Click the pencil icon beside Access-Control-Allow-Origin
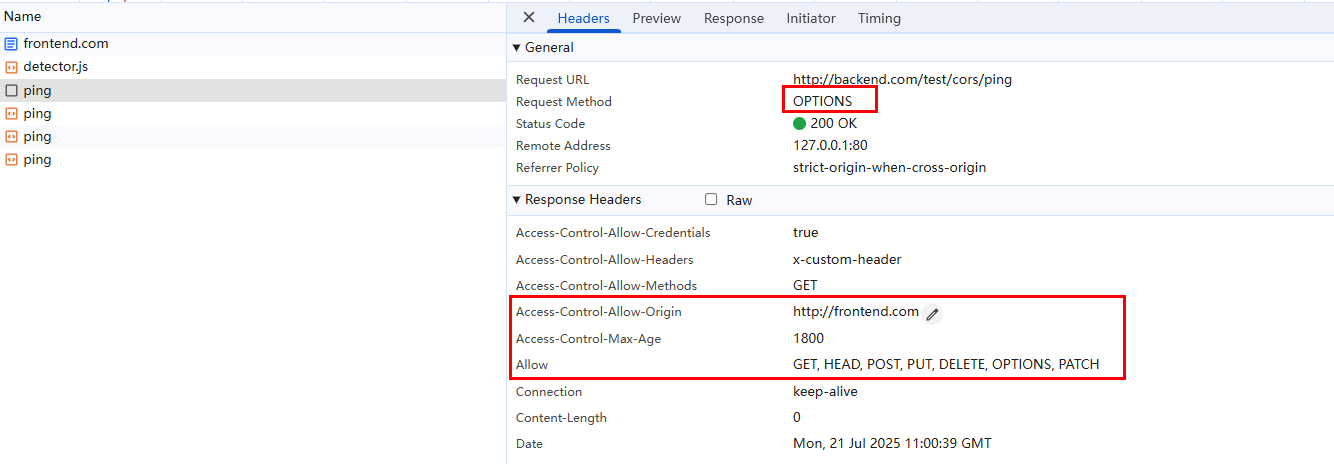 pos(932,314)
